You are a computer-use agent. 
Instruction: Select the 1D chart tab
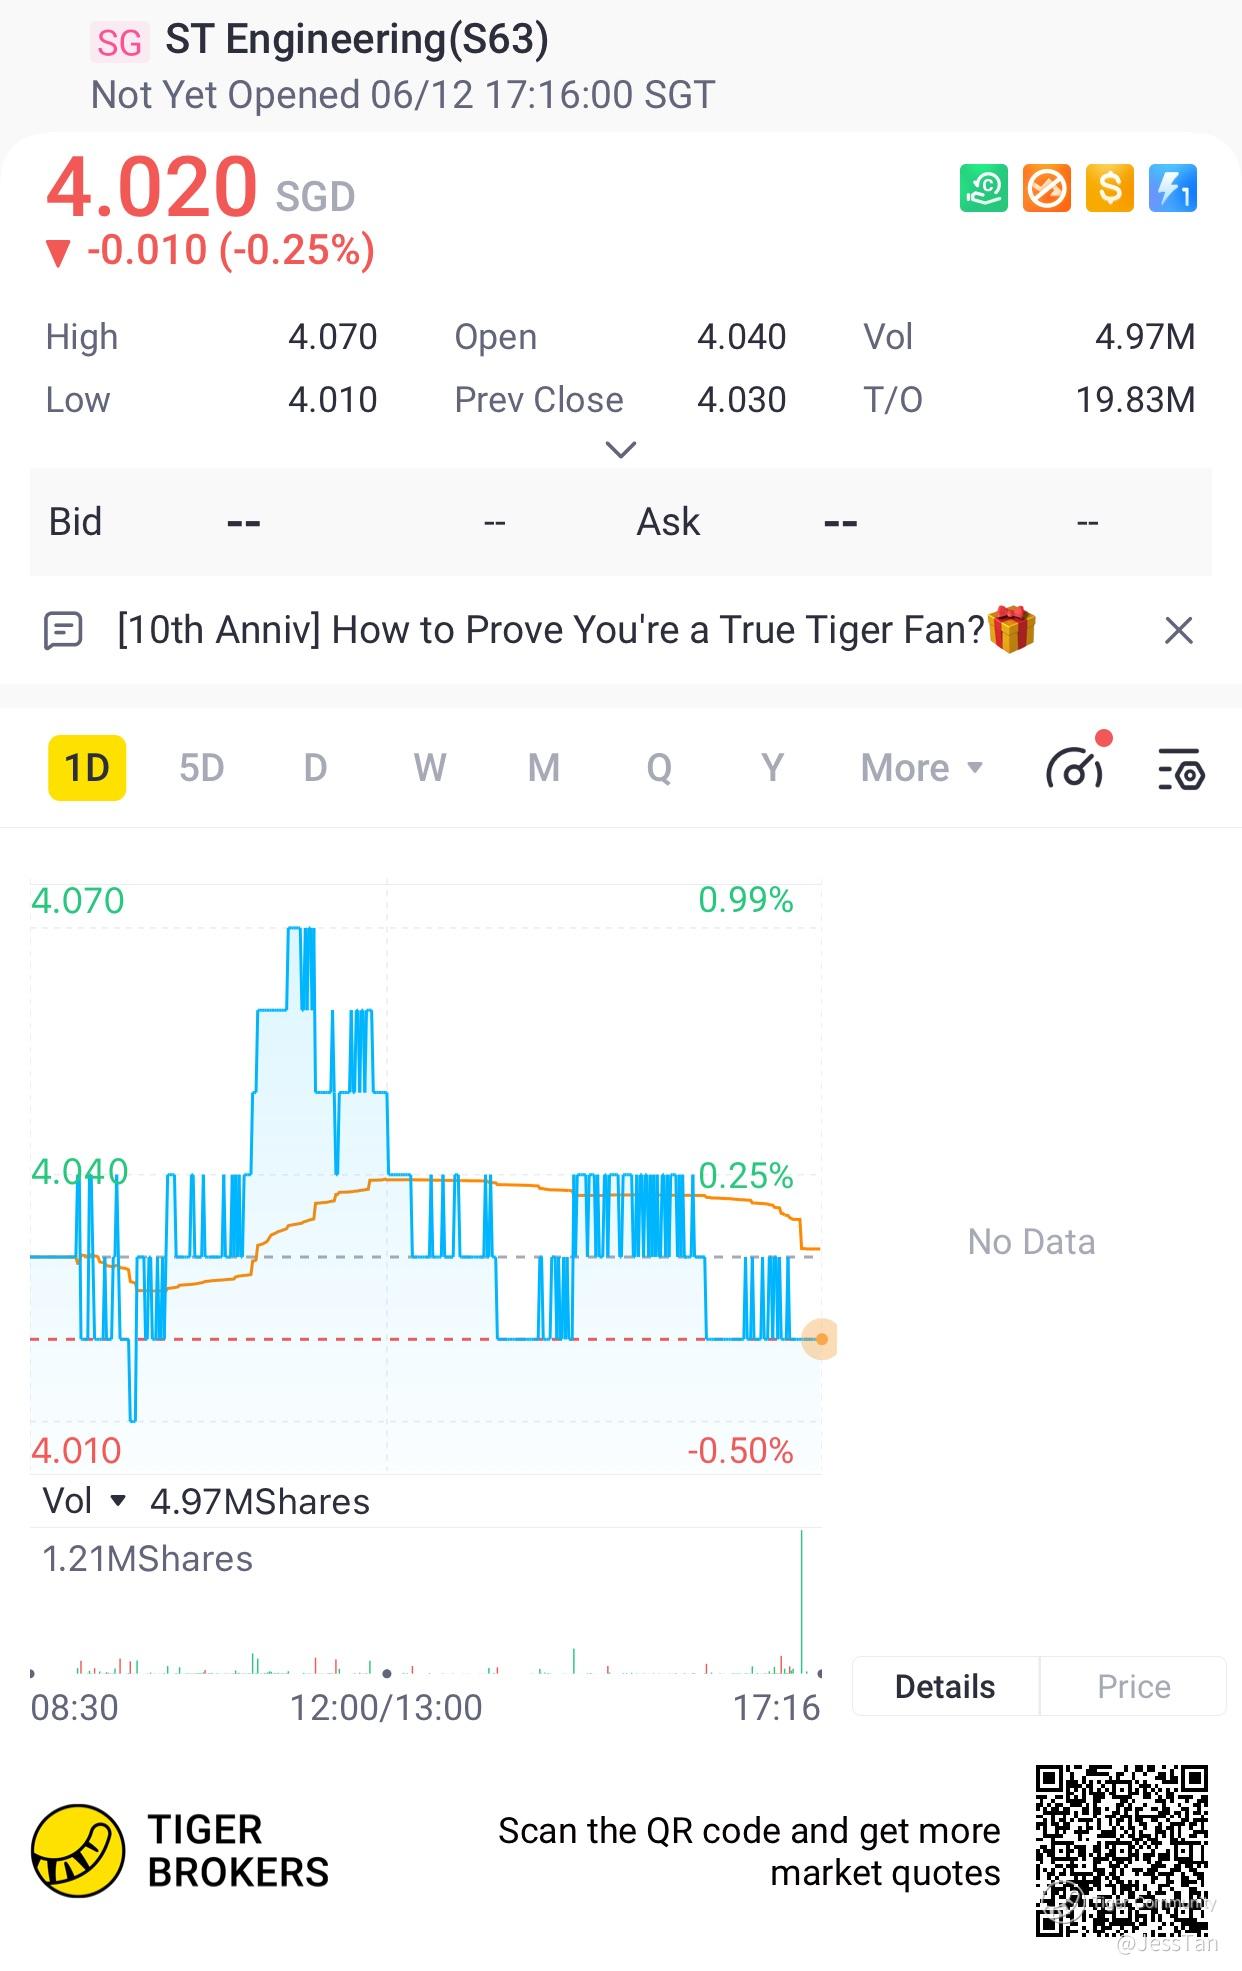[87, 768]
